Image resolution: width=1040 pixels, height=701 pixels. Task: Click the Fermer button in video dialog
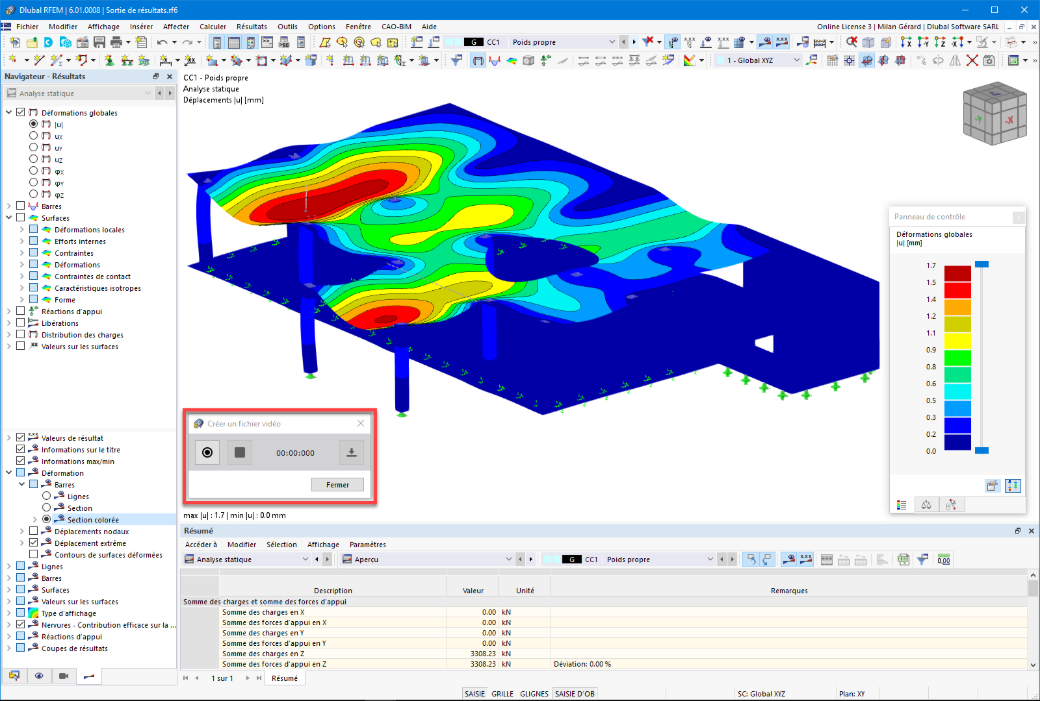pos(338,485)
